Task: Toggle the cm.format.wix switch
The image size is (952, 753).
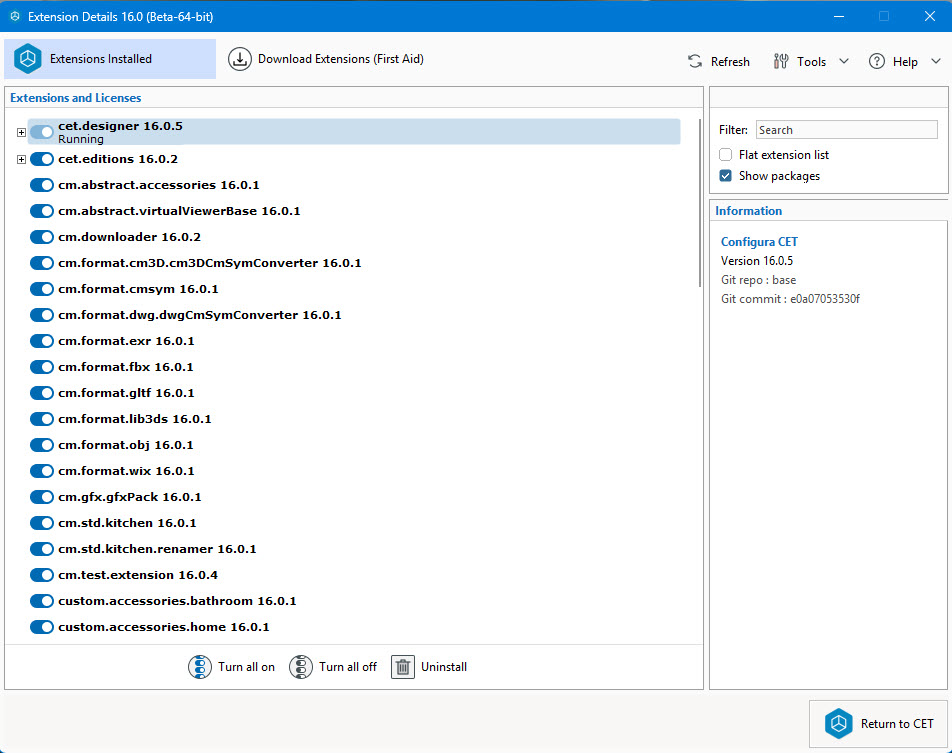Action: click(x=42, y=471)
